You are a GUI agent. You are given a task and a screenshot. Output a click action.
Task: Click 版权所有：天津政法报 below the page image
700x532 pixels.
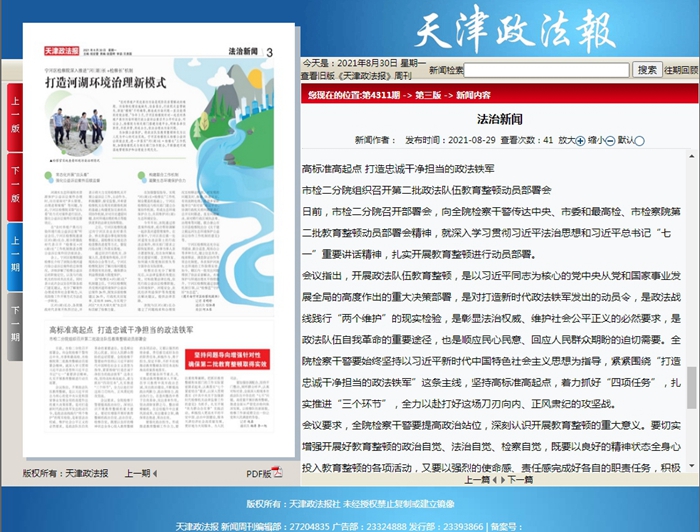pyautogui.click(x=66, y=474)
